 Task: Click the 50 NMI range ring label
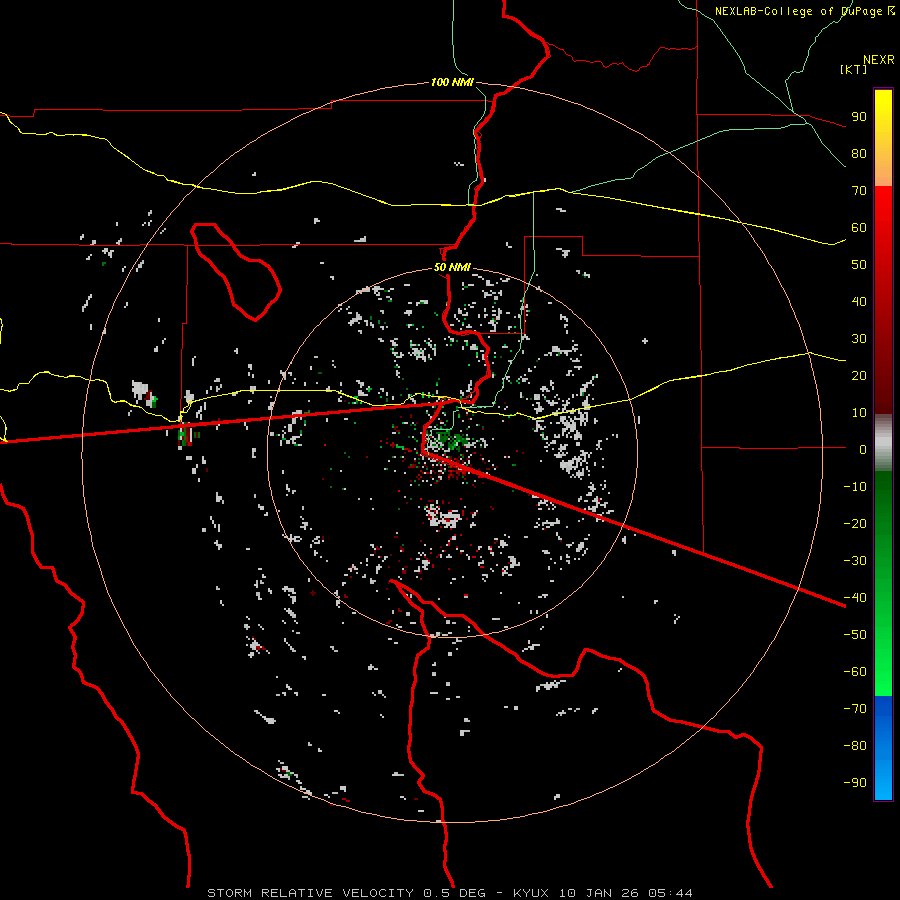pos(452,267)
